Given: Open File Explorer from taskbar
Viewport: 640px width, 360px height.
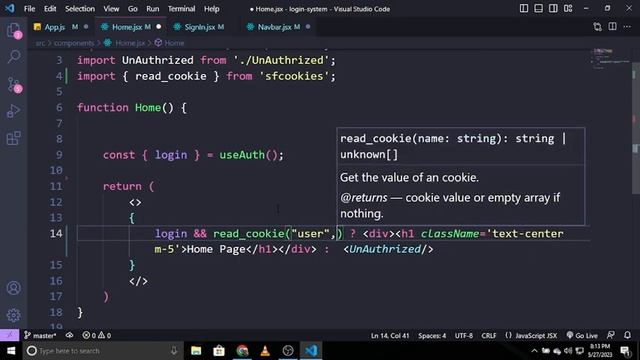Looking at the screenshot, I should point(196,351).
